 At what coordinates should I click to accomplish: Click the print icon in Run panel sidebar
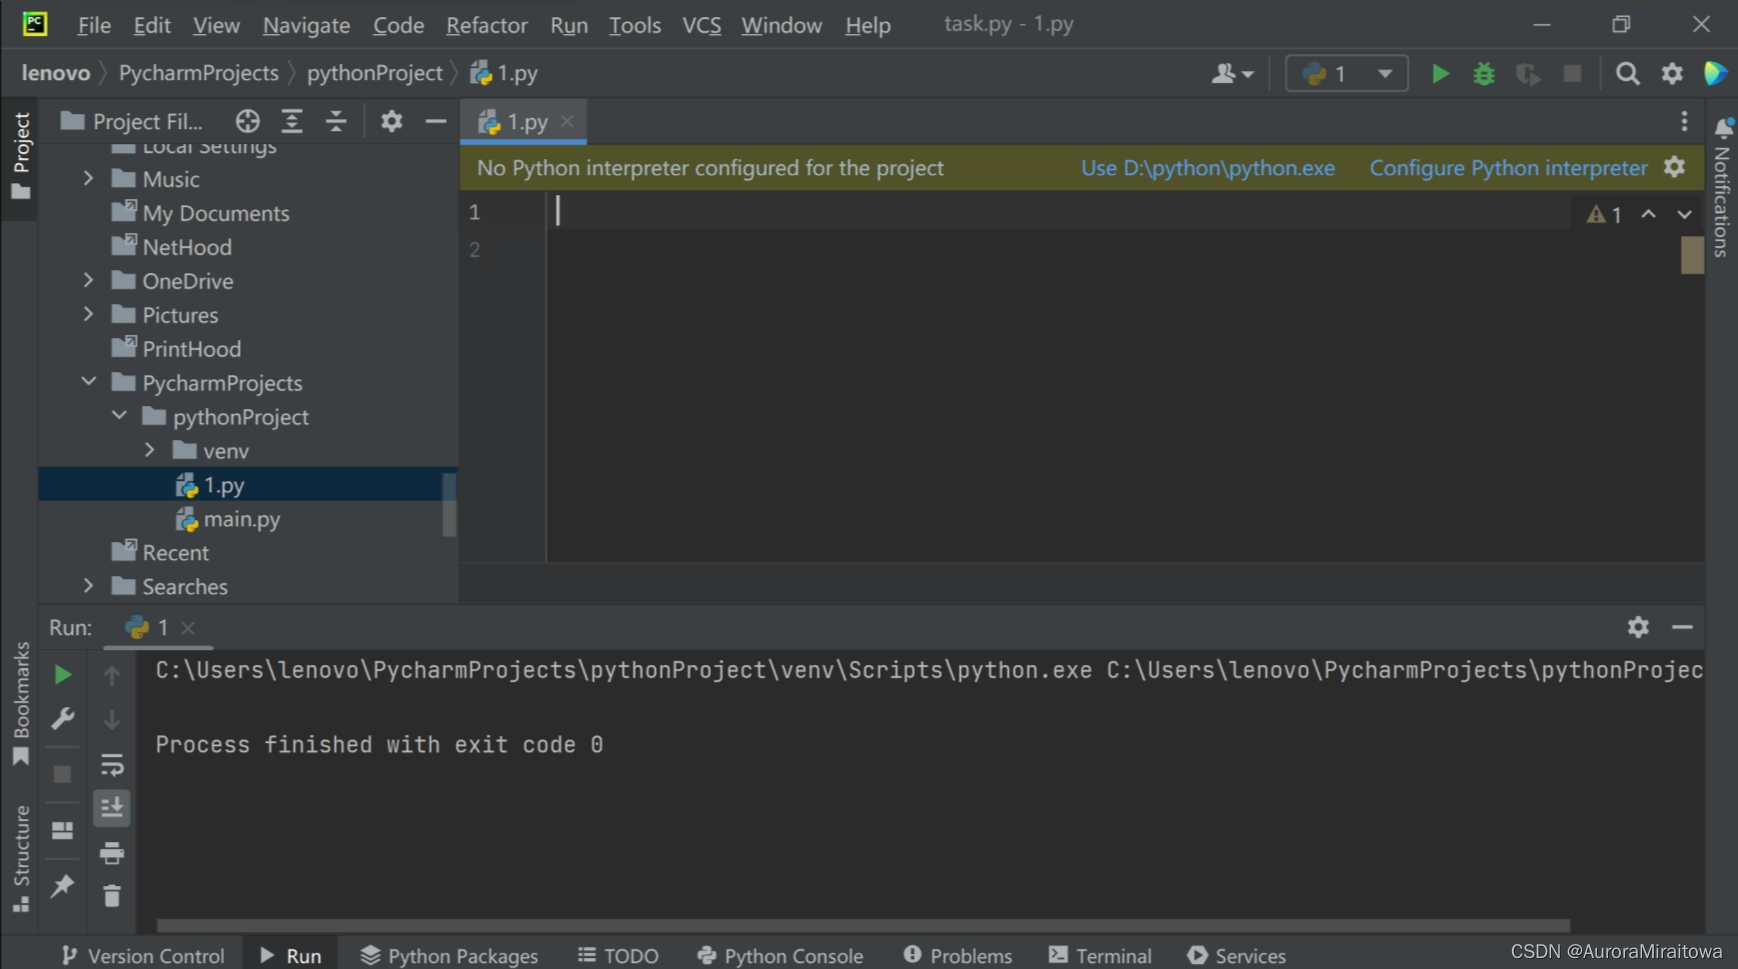[x=111, y=853]
